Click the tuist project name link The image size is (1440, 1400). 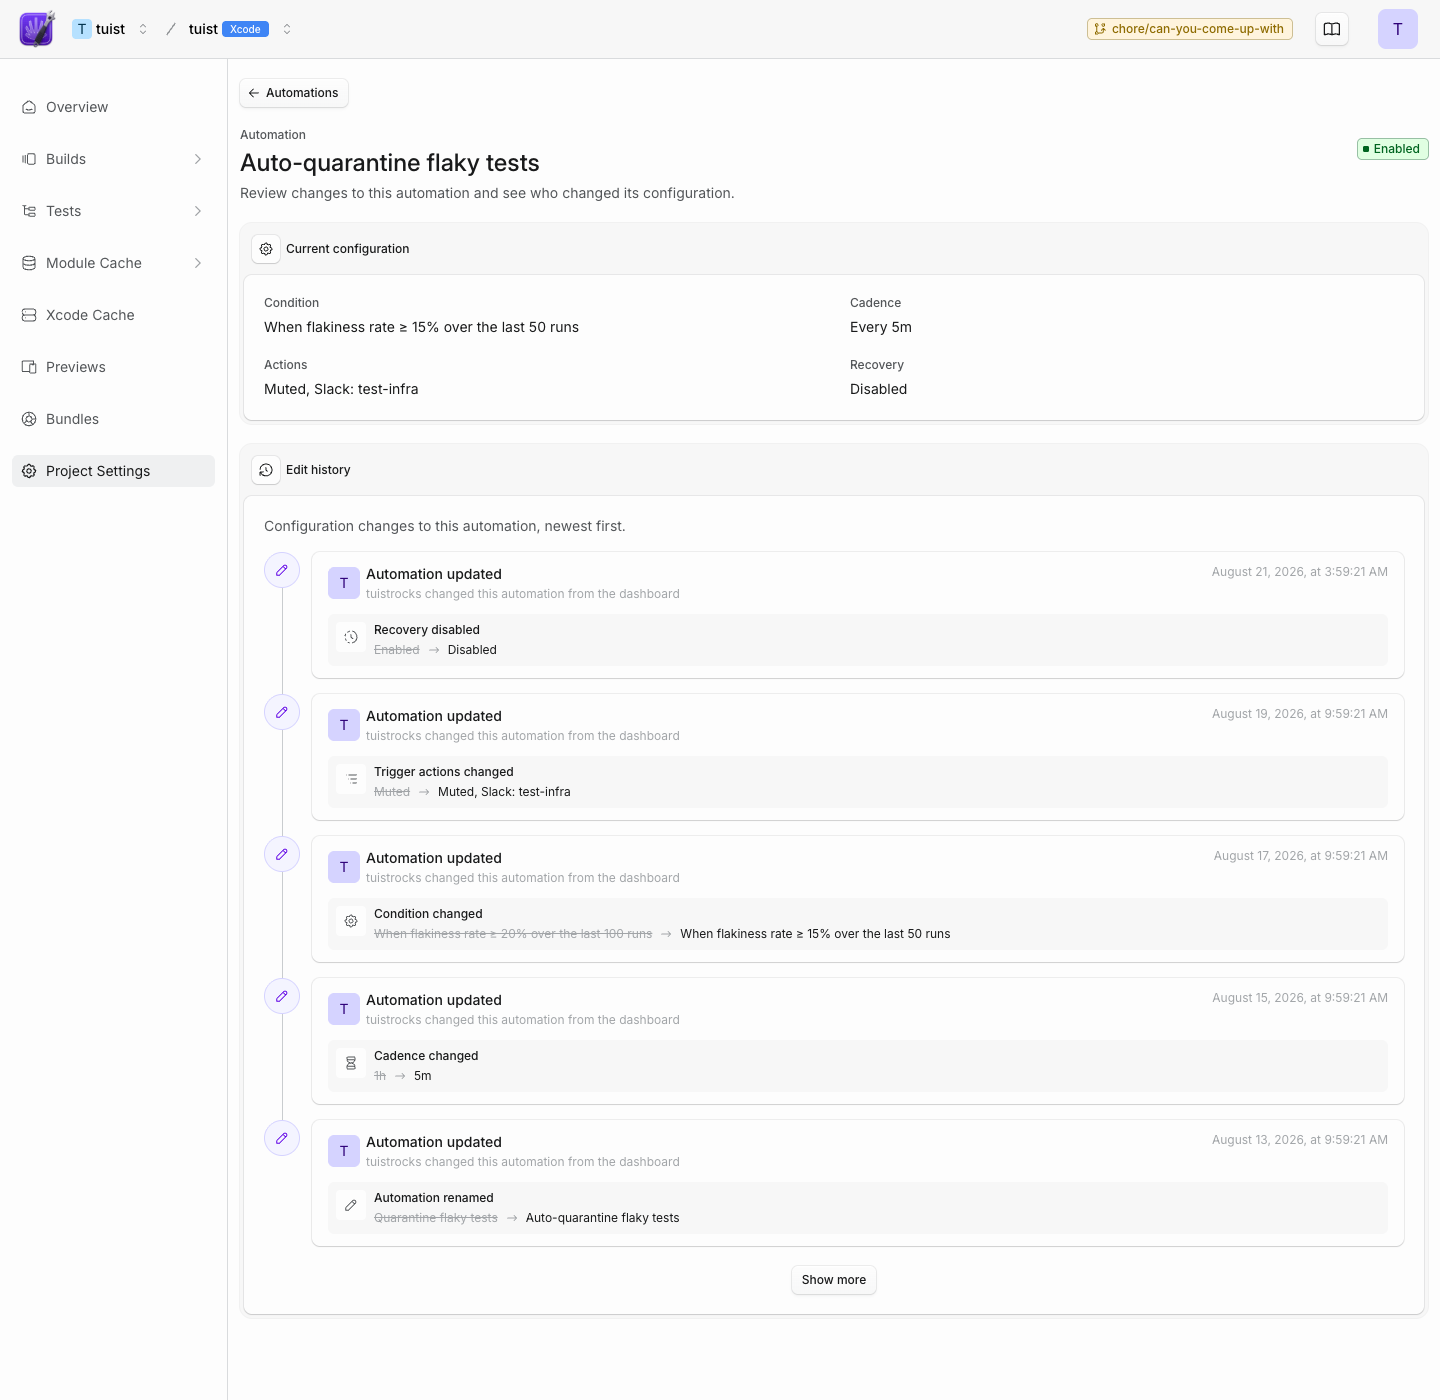pyautogui.click(x=203, y=29)
